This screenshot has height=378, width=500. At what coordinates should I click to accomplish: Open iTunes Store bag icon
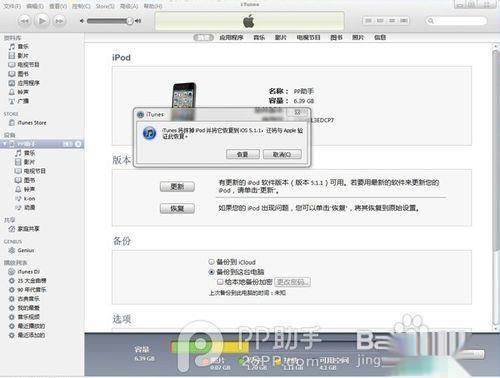(28, 123)
